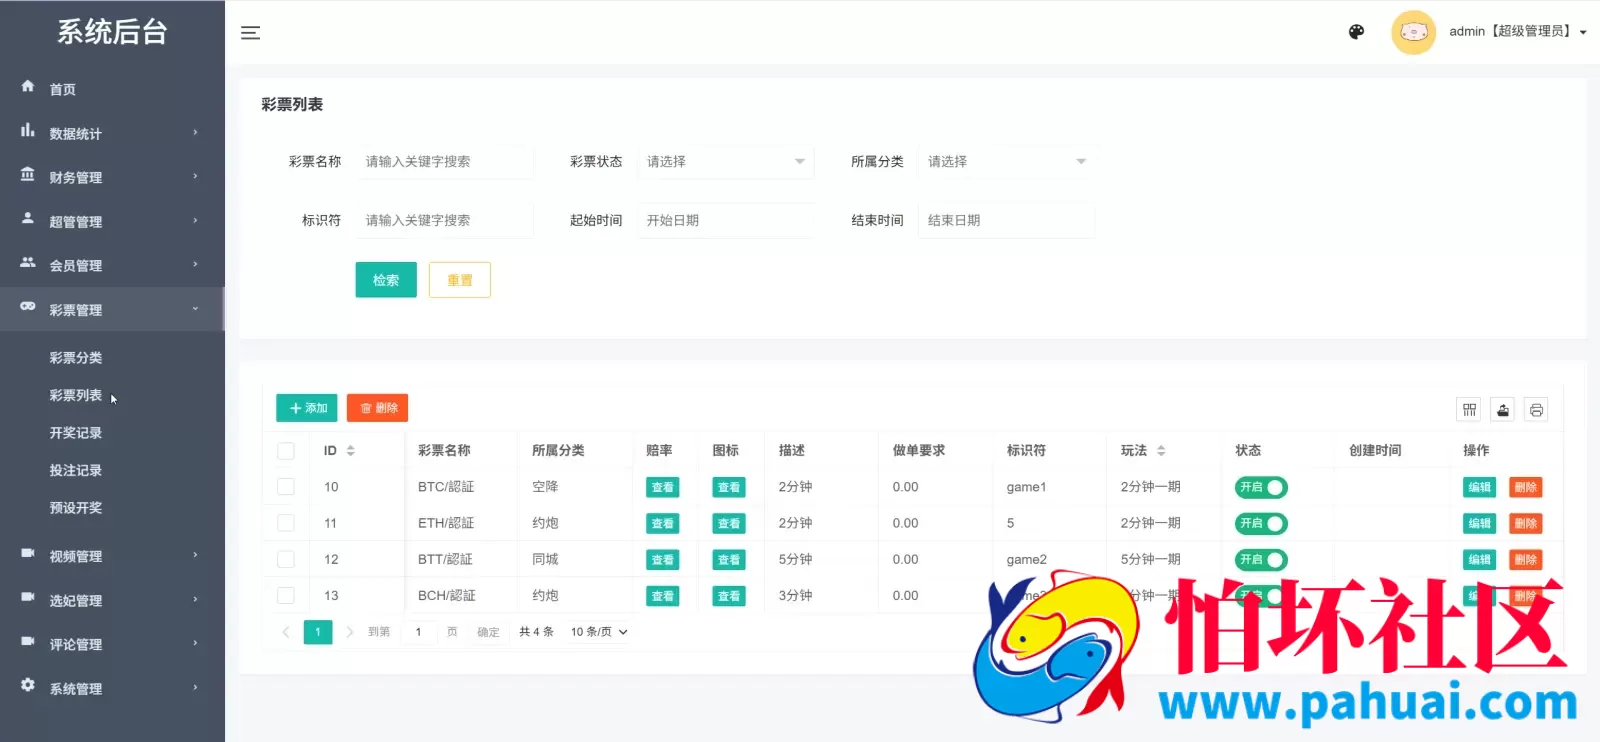Open the 起始时间 date field

click(x=725, y=221)
